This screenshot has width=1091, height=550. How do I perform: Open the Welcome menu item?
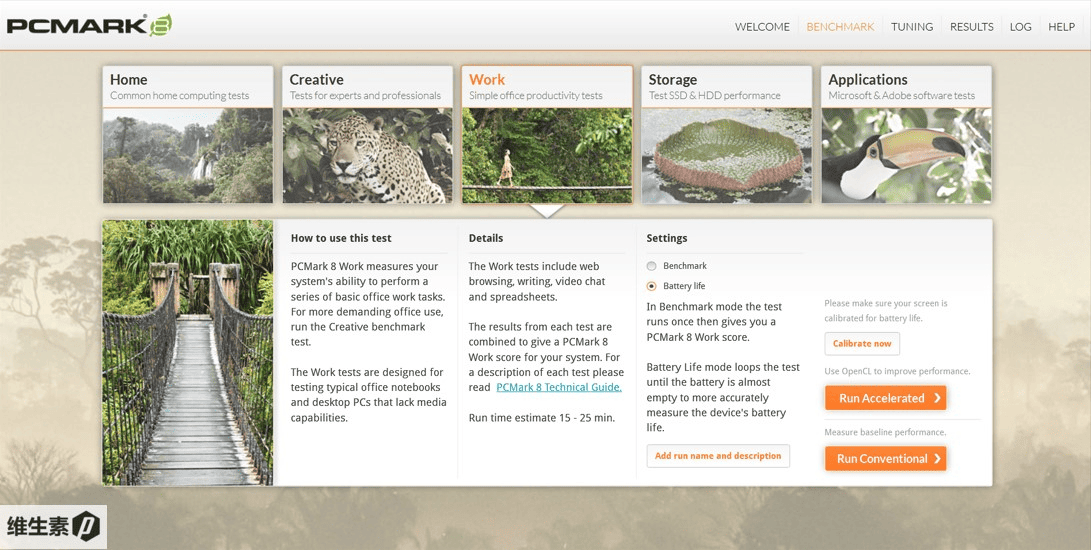click(x=762, y=27)
